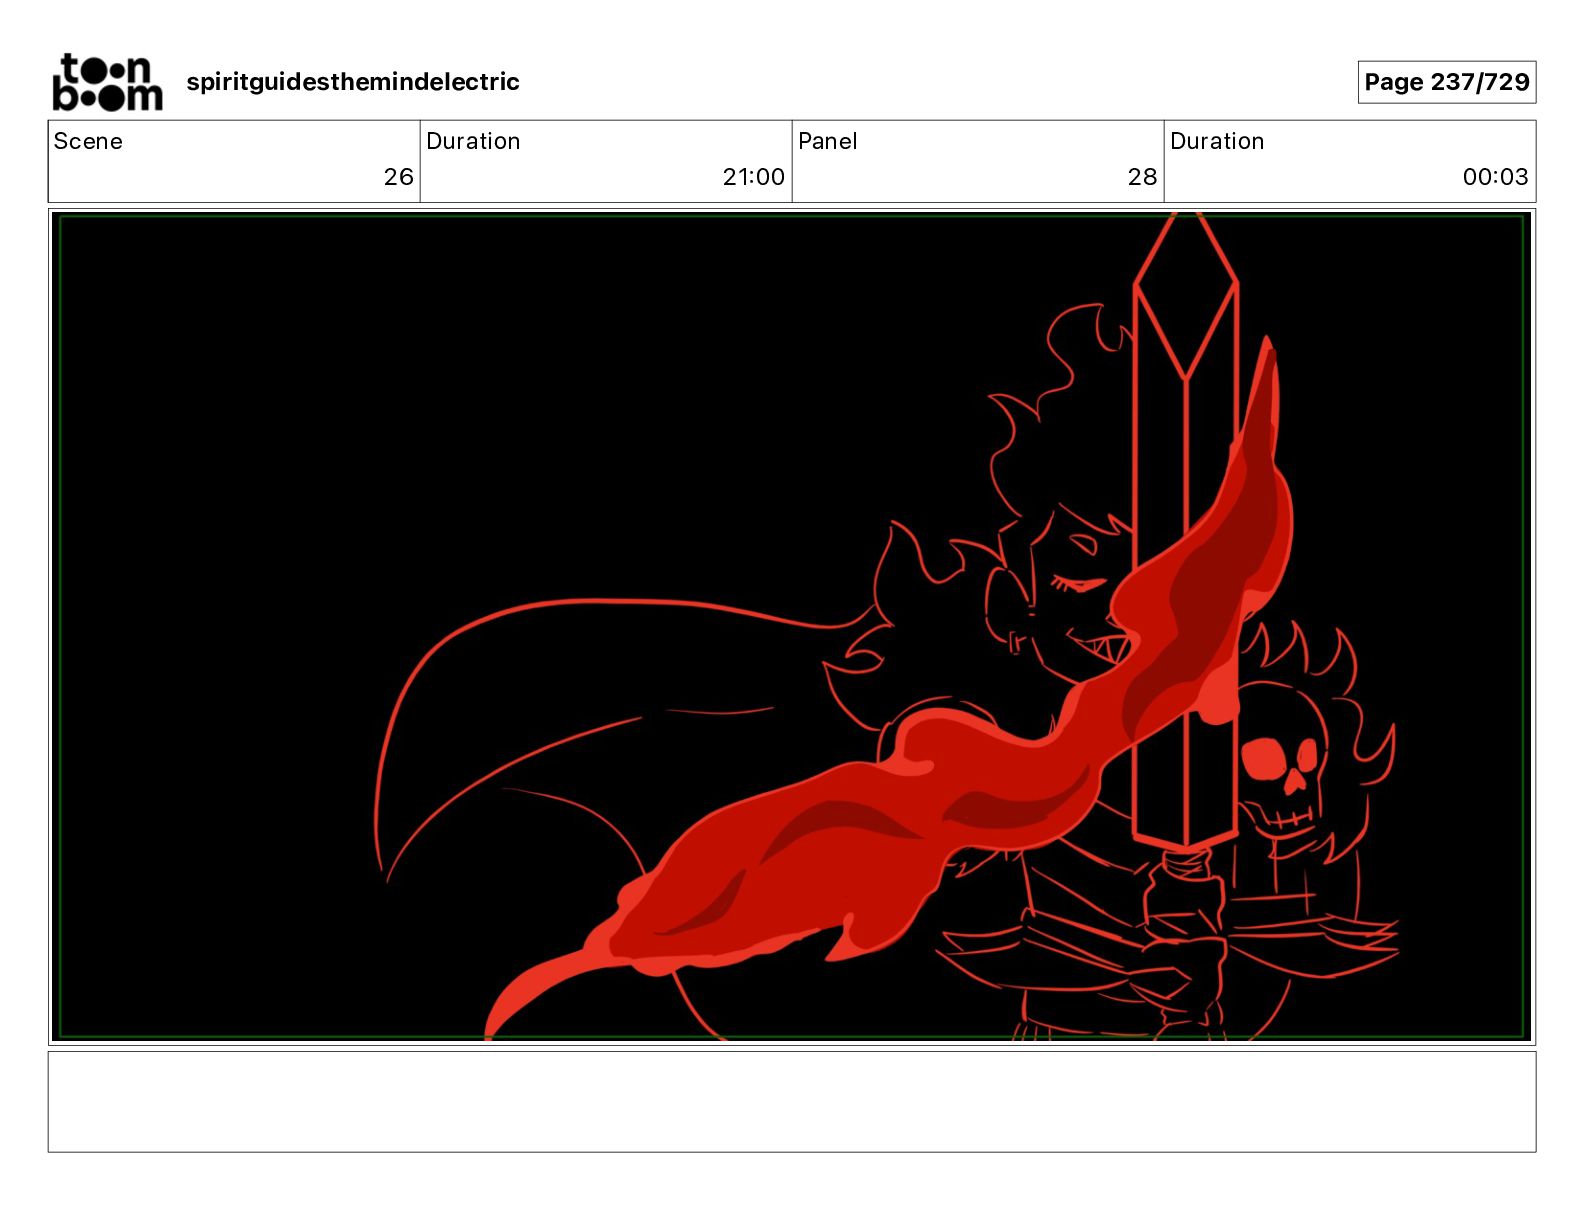Select the Panel label
Viewport: 1584px width, 1224px height.
click(828, 141)
